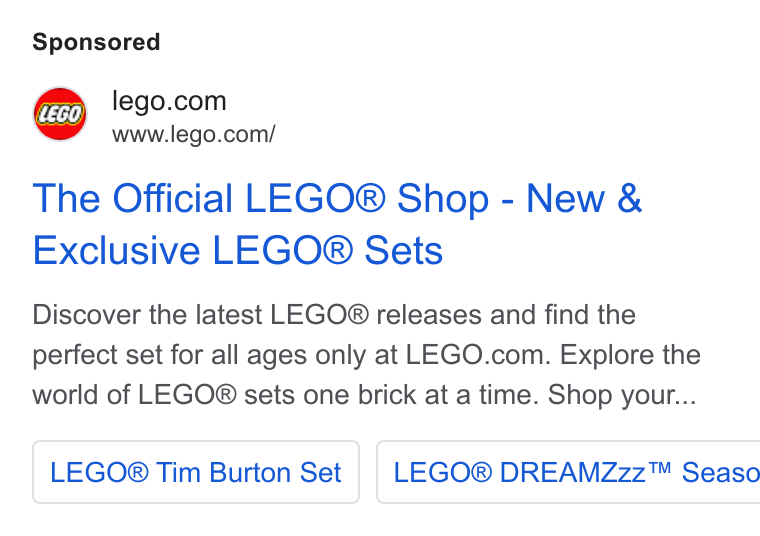
Task: Click the DREAMZzz™ word in second sitelink
Action: tap(586, 472)
